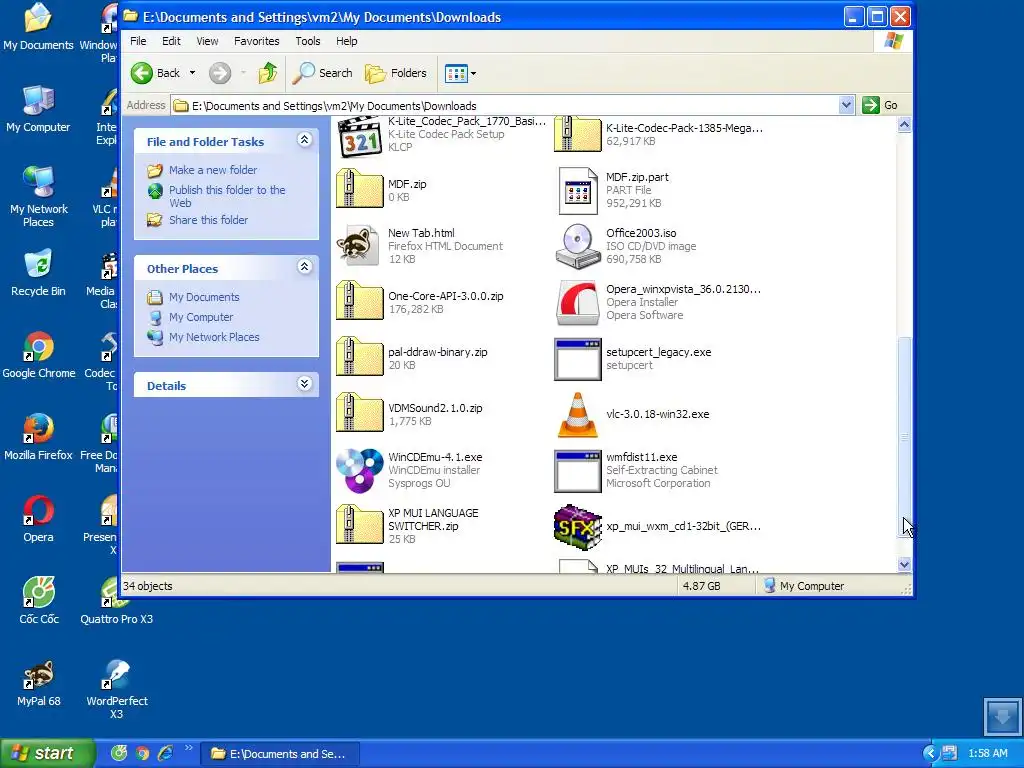The width and height of the screenshot is (1024, 768).
Task: Go to My Computer in Other Places
Action: pyautogui.click(x=200, y=317)
